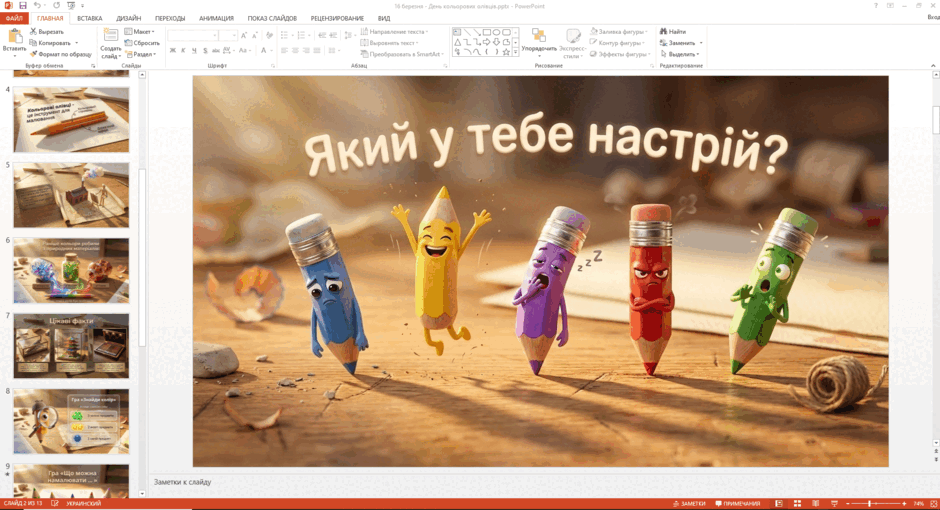Switch to ВСТАВКА tab
The width and height of the screenshot is (940, 510).
(89, 18)
